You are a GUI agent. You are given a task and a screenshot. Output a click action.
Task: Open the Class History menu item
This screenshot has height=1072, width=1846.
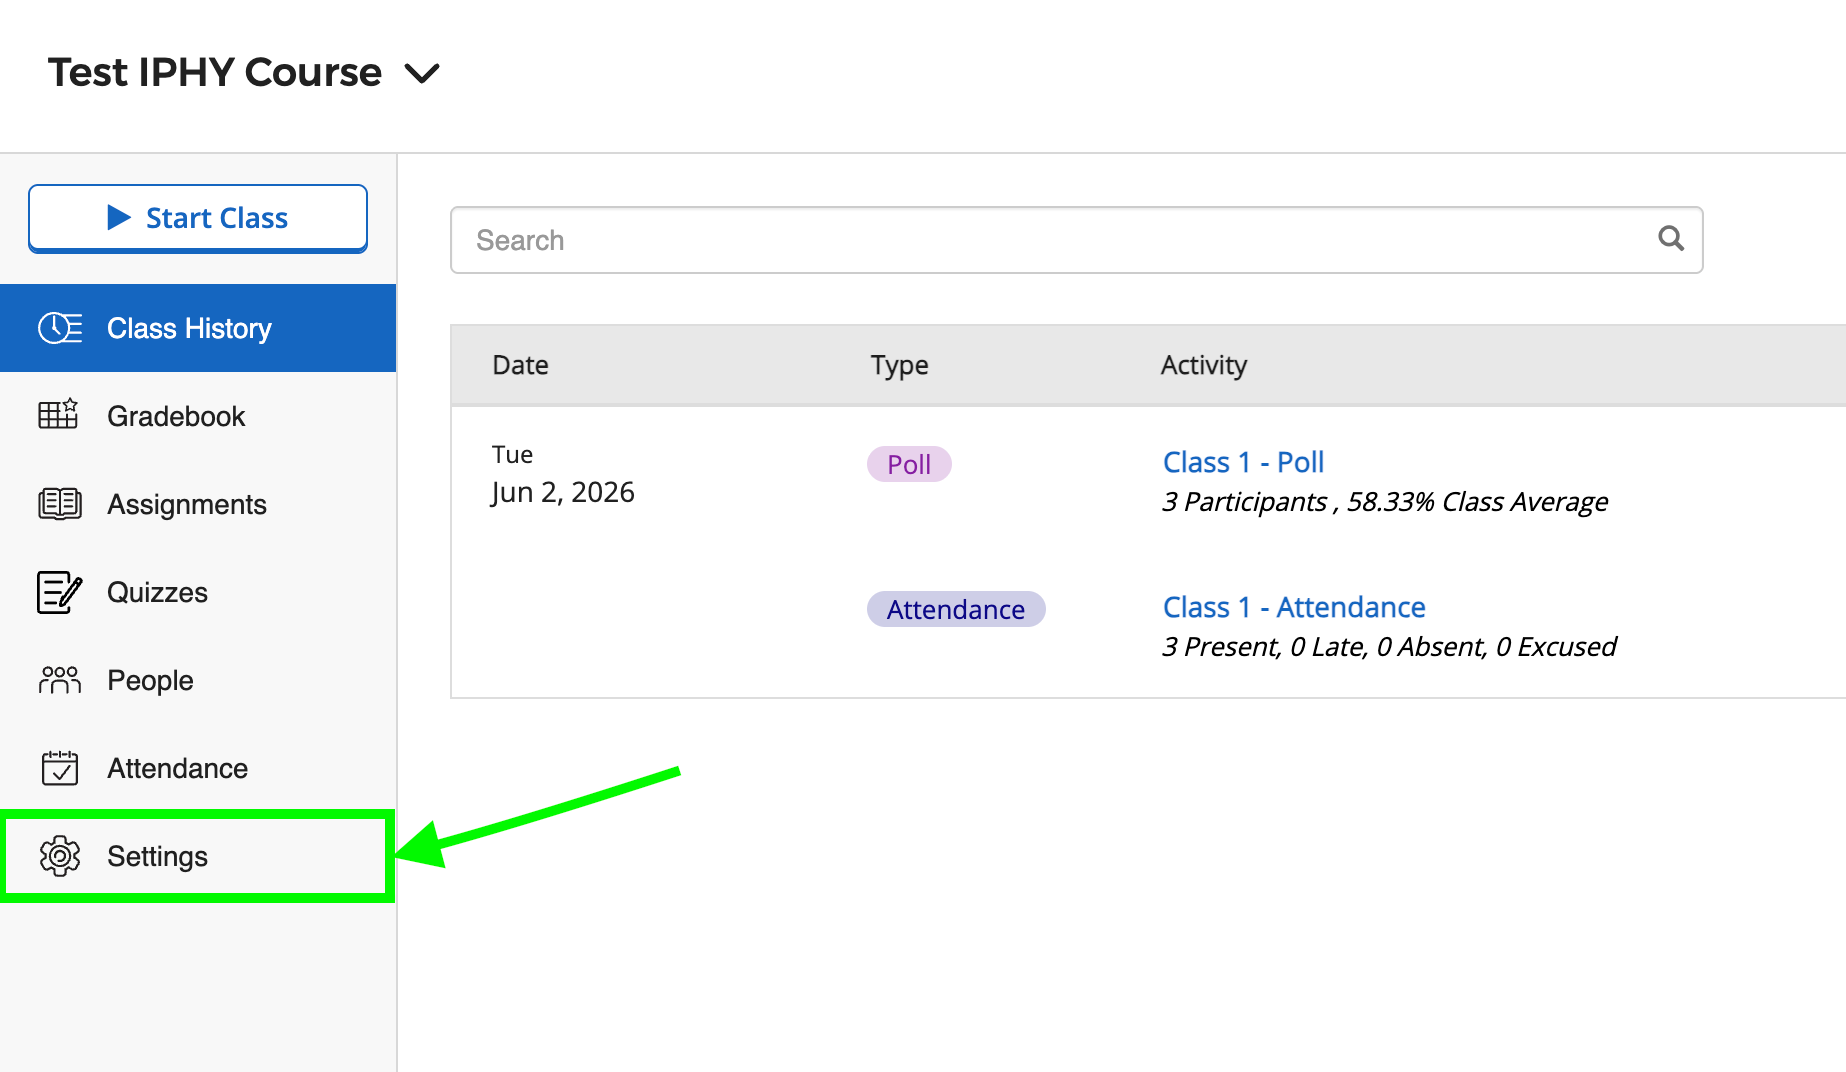198,328
